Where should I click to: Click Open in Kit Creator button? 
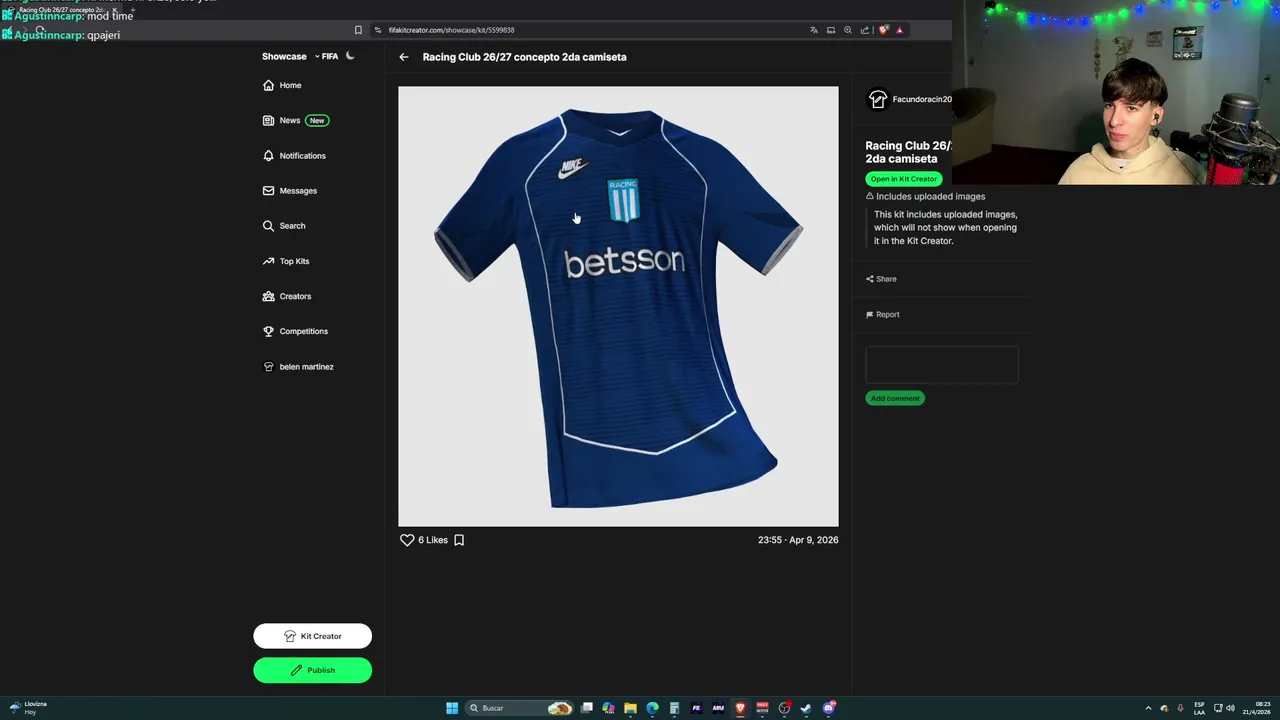click(x=903, y=179)
